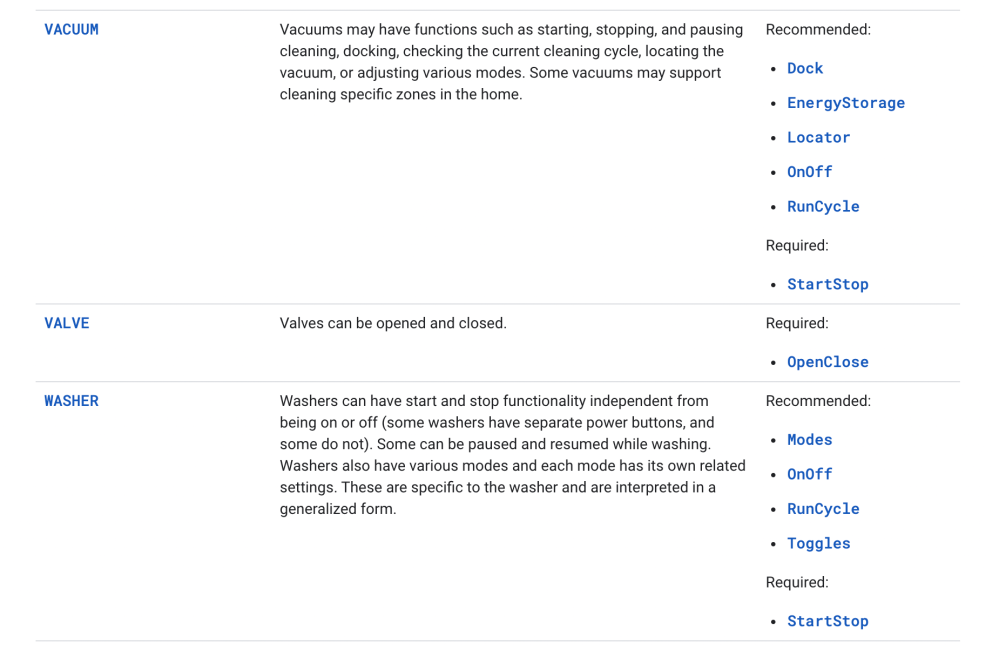Click the Required label in the VALVE row
999x650 pixels.
click(x=797, y=323)
